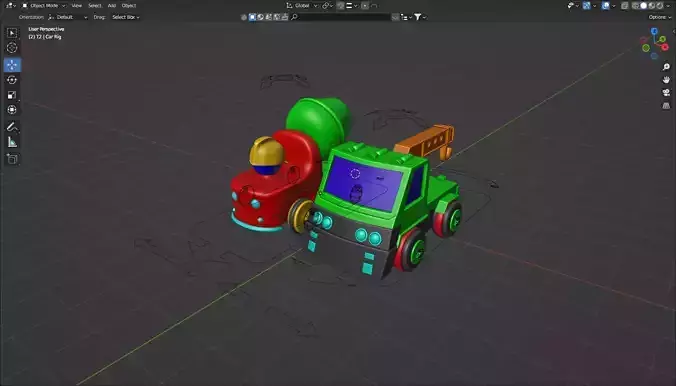Select the Move tool
Image resolution: width=676 pixels, height=386 pixels.
(x=12, y=65)
